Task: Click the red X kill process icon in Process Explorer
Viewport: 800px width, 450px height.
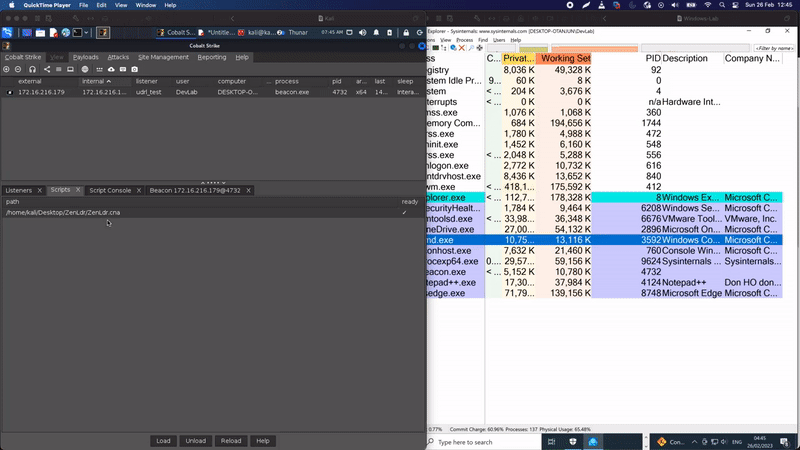Action: click(x=462, y=48)
